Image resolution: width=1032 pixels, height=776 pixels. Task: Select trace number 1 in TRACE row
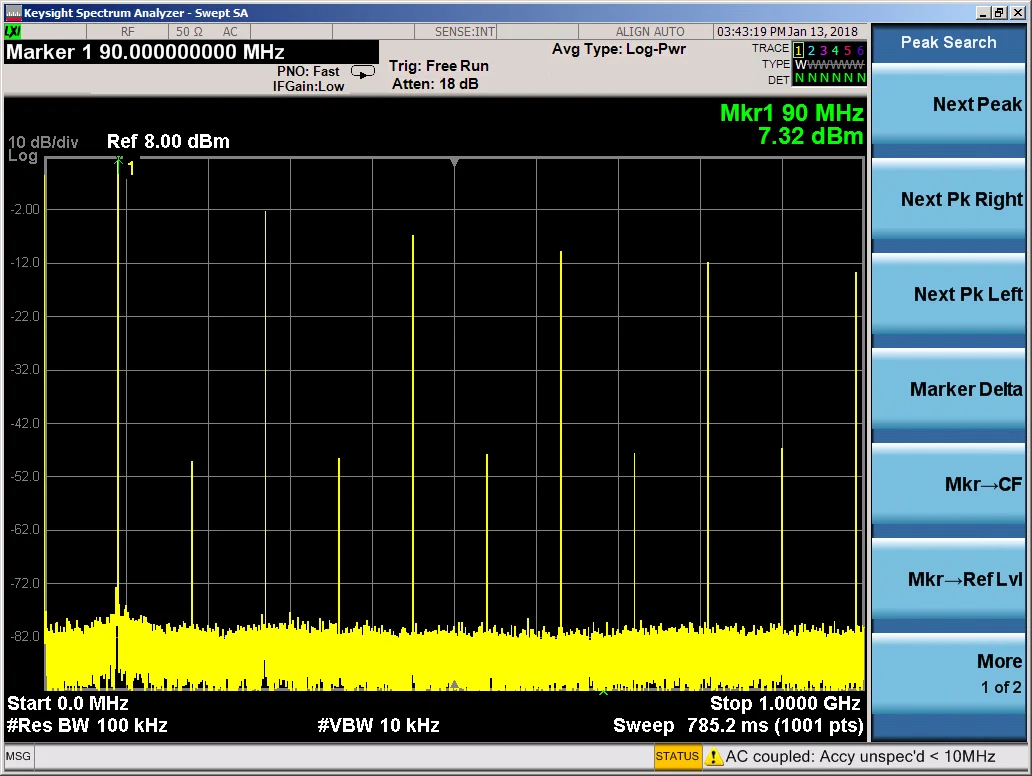pos(798,50)
